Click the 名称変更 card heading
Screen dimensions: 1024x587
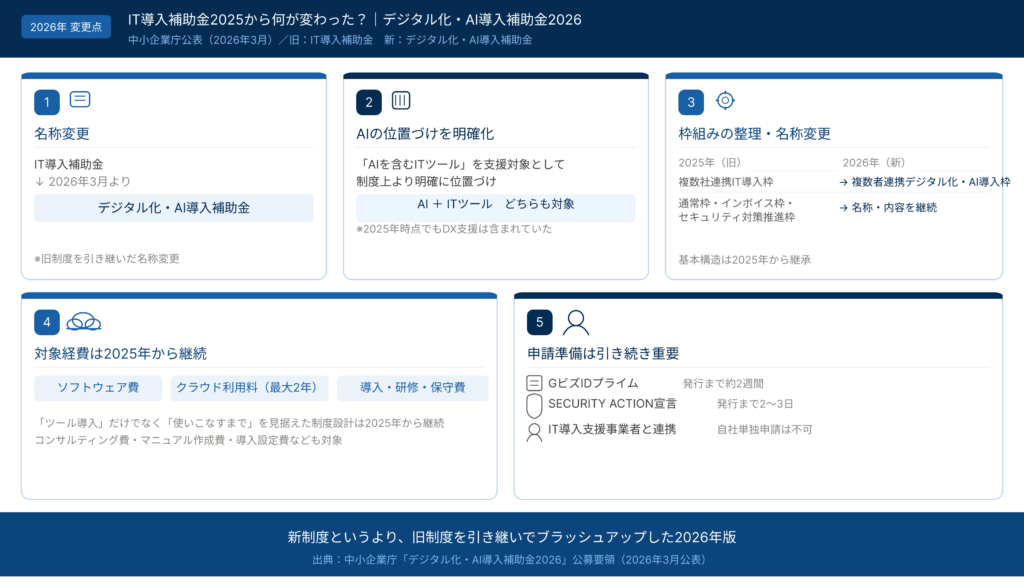62,134
